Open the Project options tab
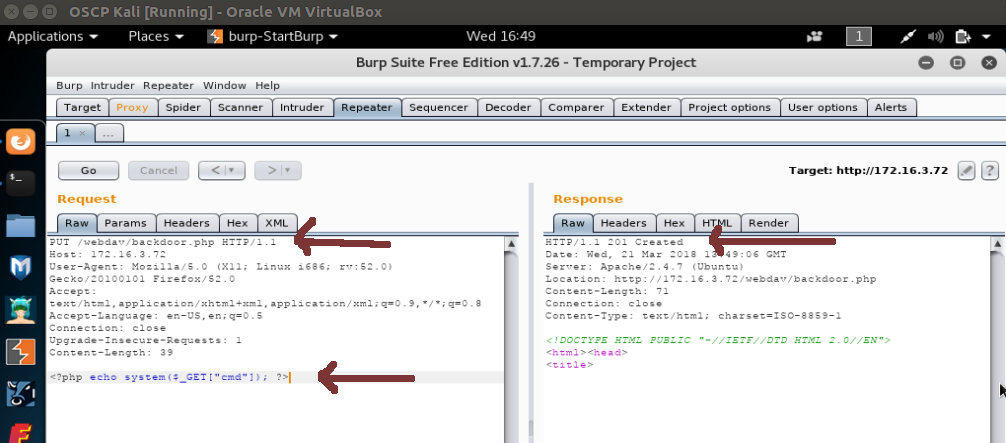1006x443 pixels. [729, 107]
